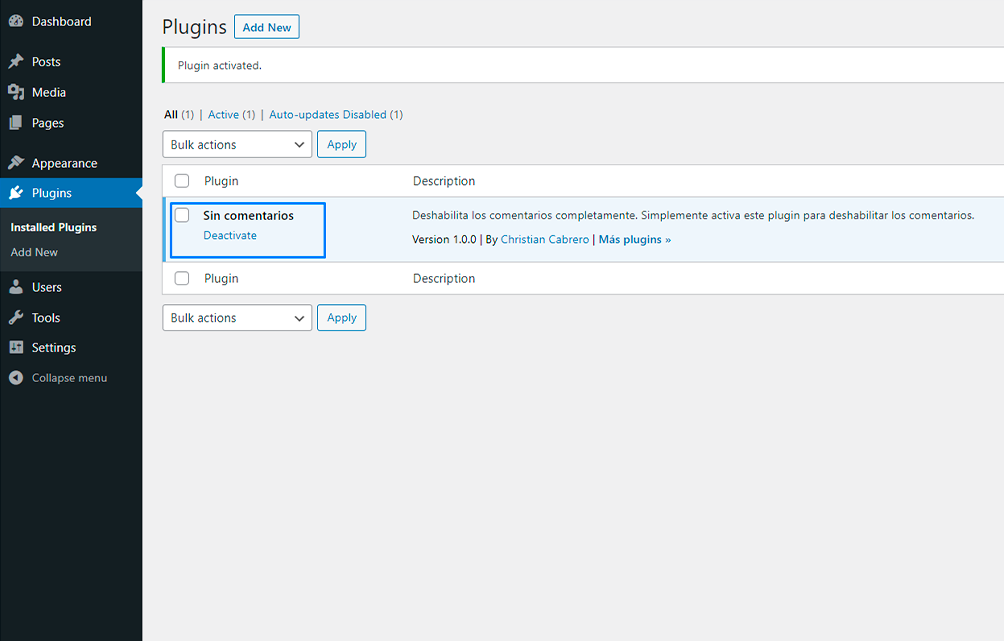Click the Settings sliders icon
Image resolution: width=1004 pixels, height=641 pixels.
[x=16, y=347]
